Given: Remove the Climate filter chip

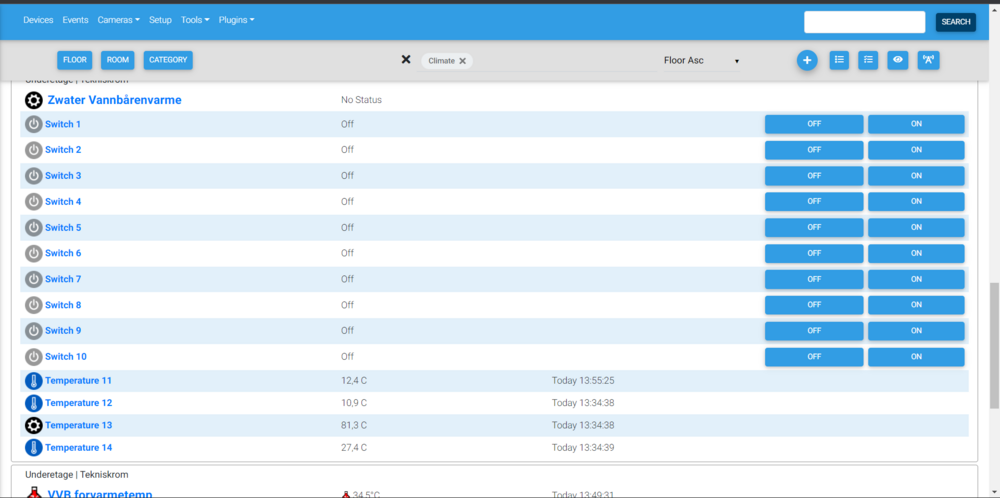Looking at the screenshot, I should point(463,61).
